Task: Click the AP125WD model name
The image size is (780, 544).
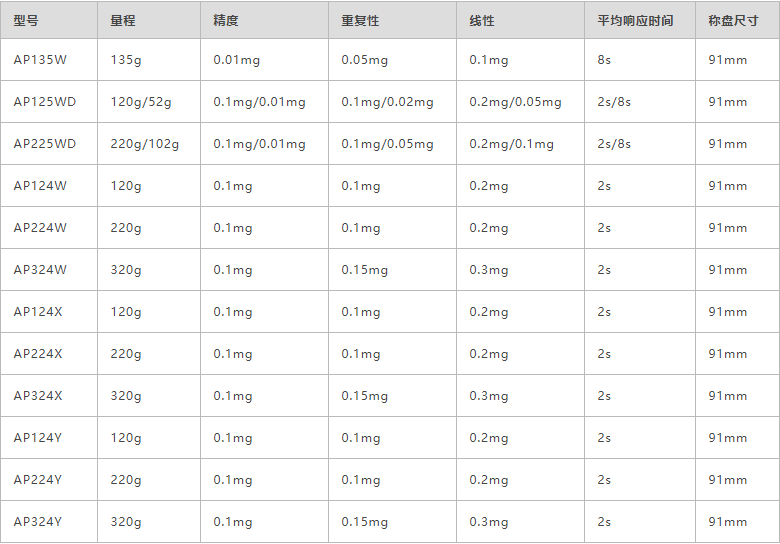Action: pos(45,102)
